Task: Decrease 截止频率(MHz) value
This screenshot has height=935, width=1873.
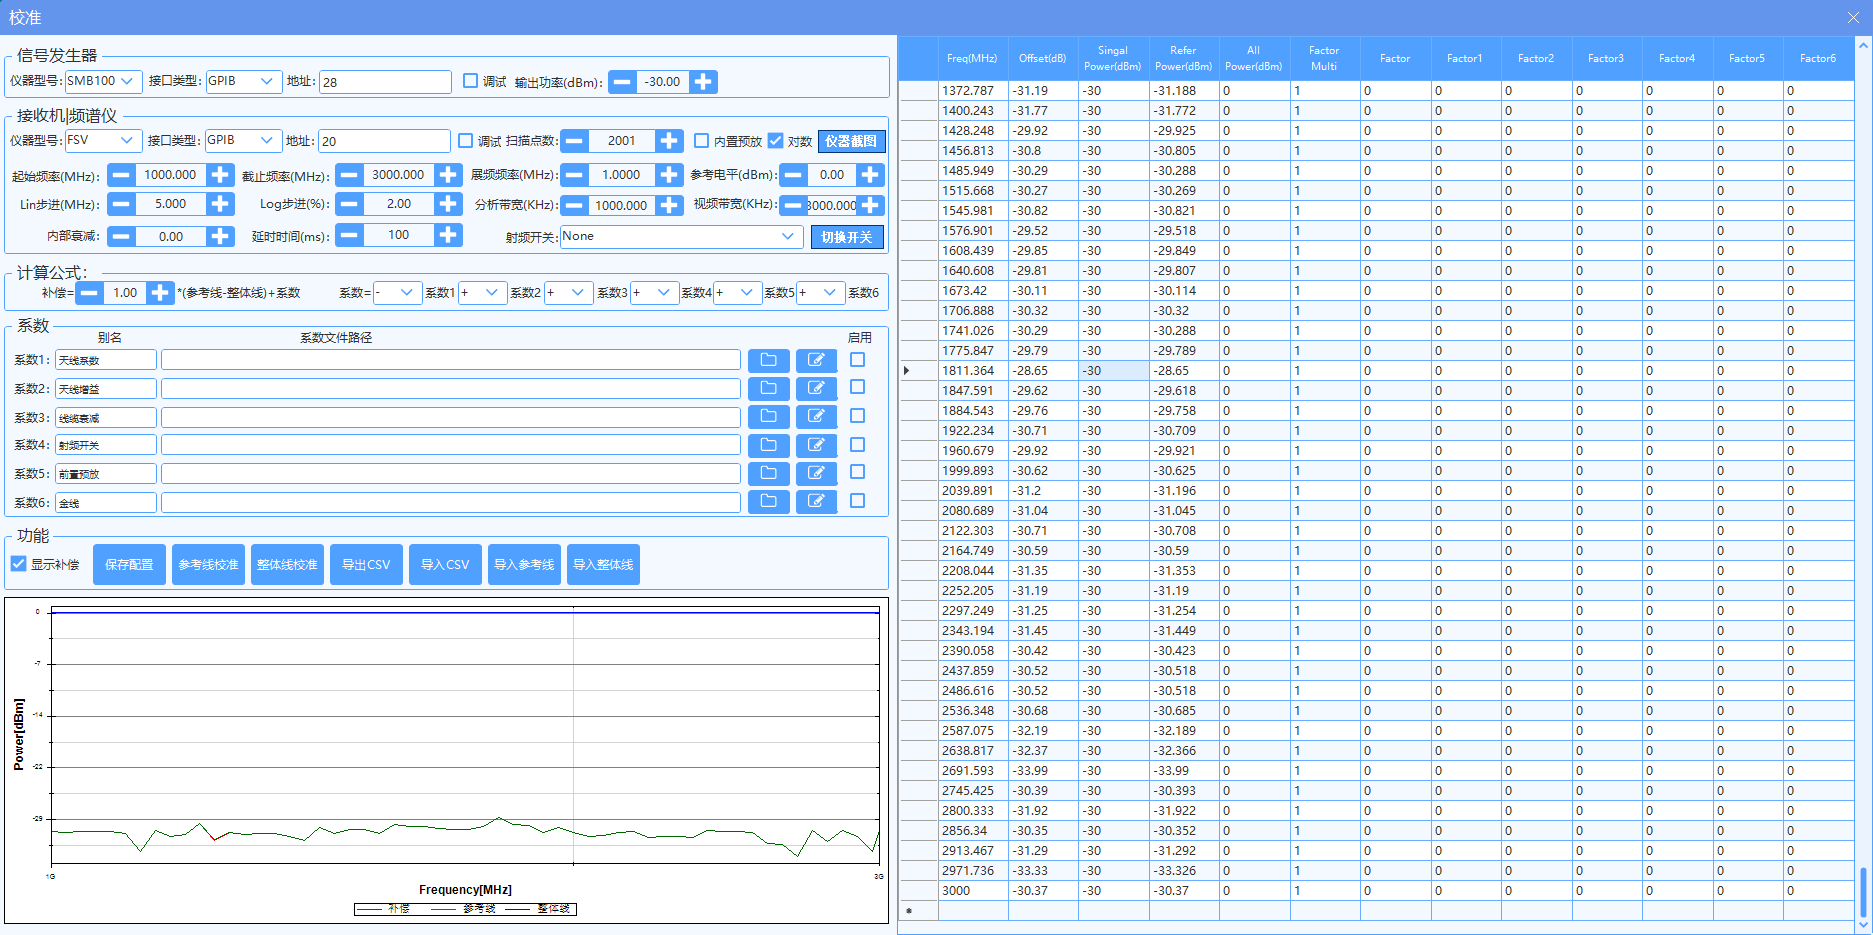Action: (349, 175)
